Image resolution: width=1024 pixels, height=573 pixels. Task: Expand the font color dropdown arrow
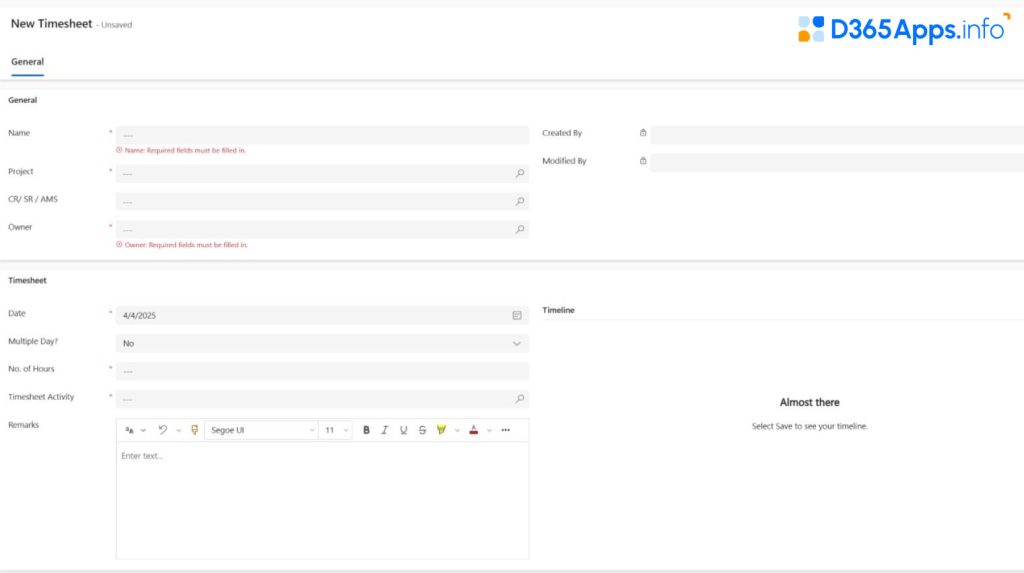489,431
